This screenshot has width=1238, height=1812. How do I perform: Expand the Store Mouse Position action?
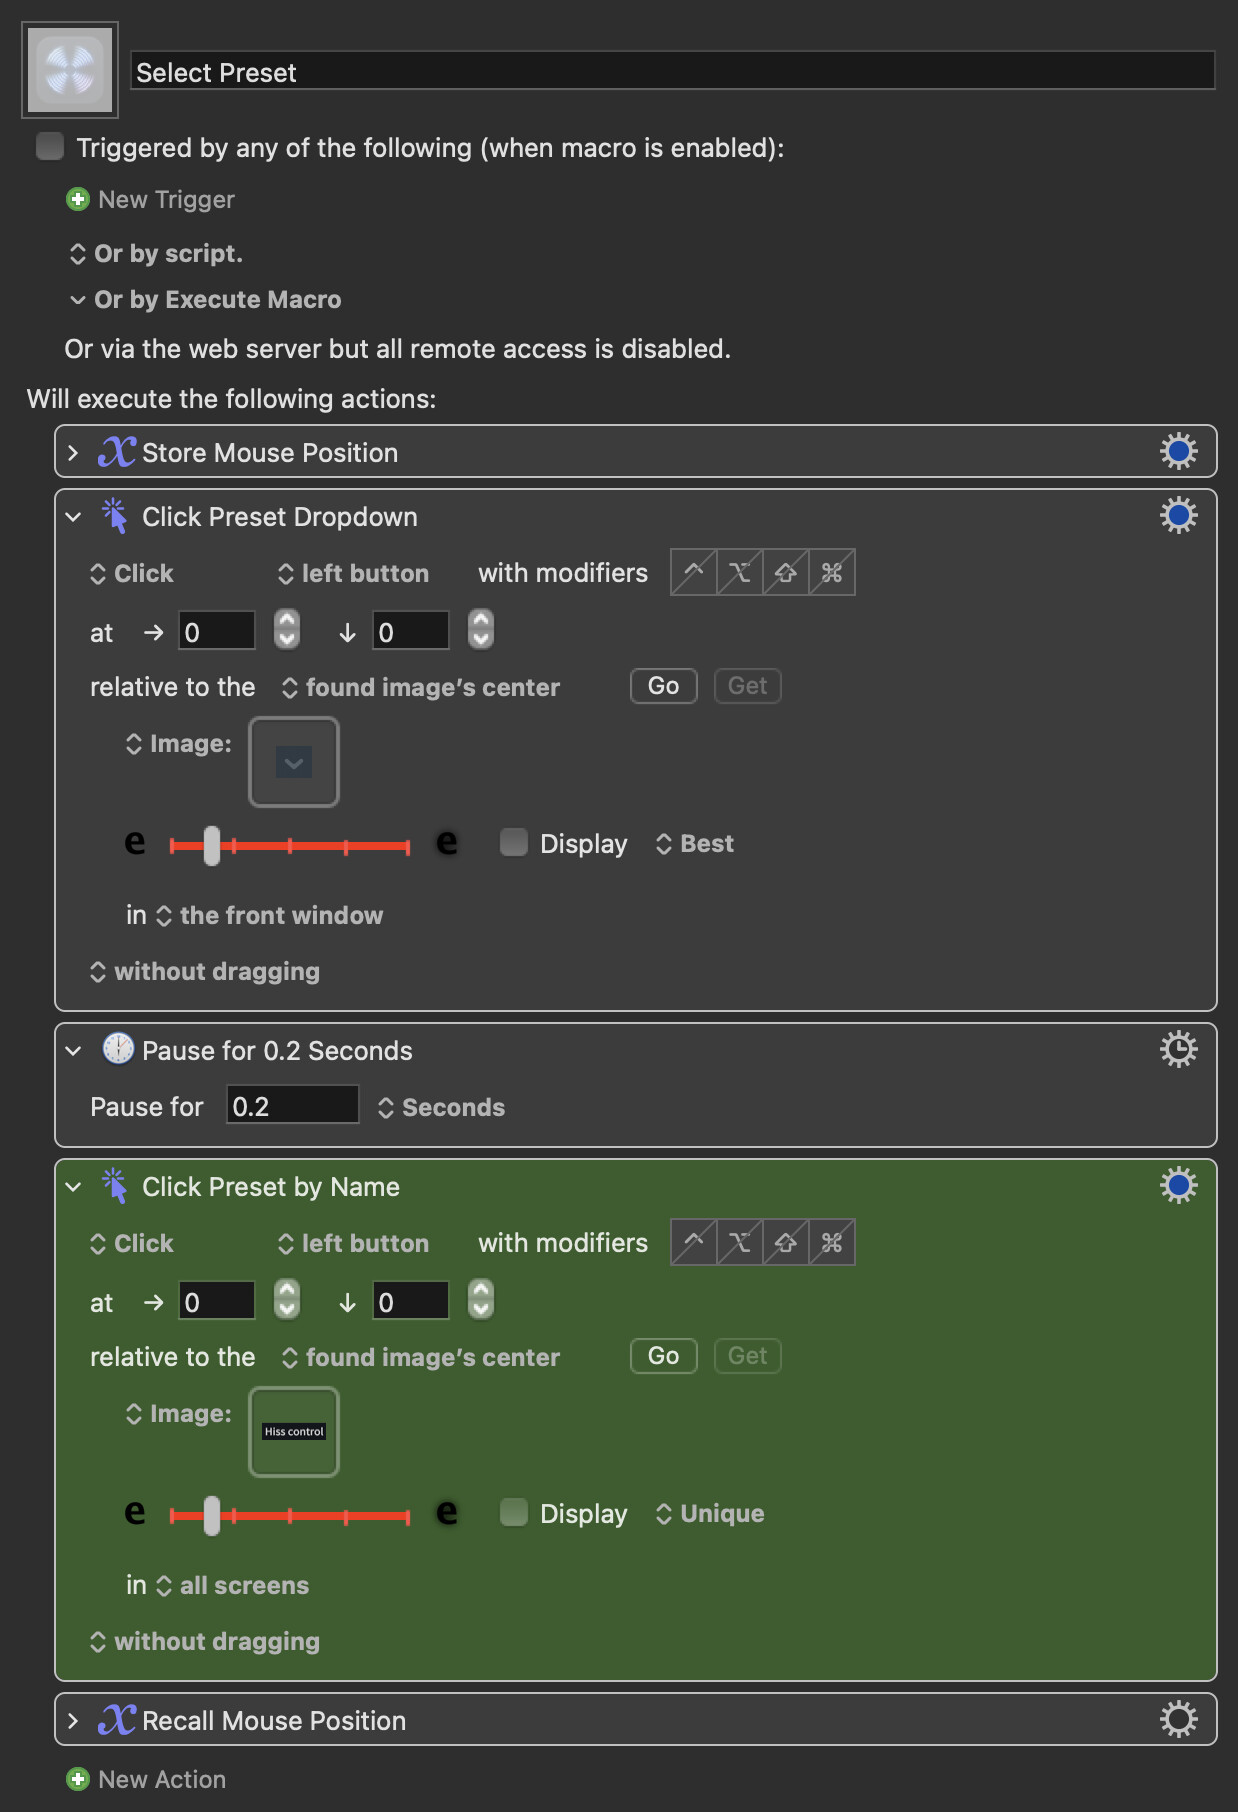click(x=73, y=453)
